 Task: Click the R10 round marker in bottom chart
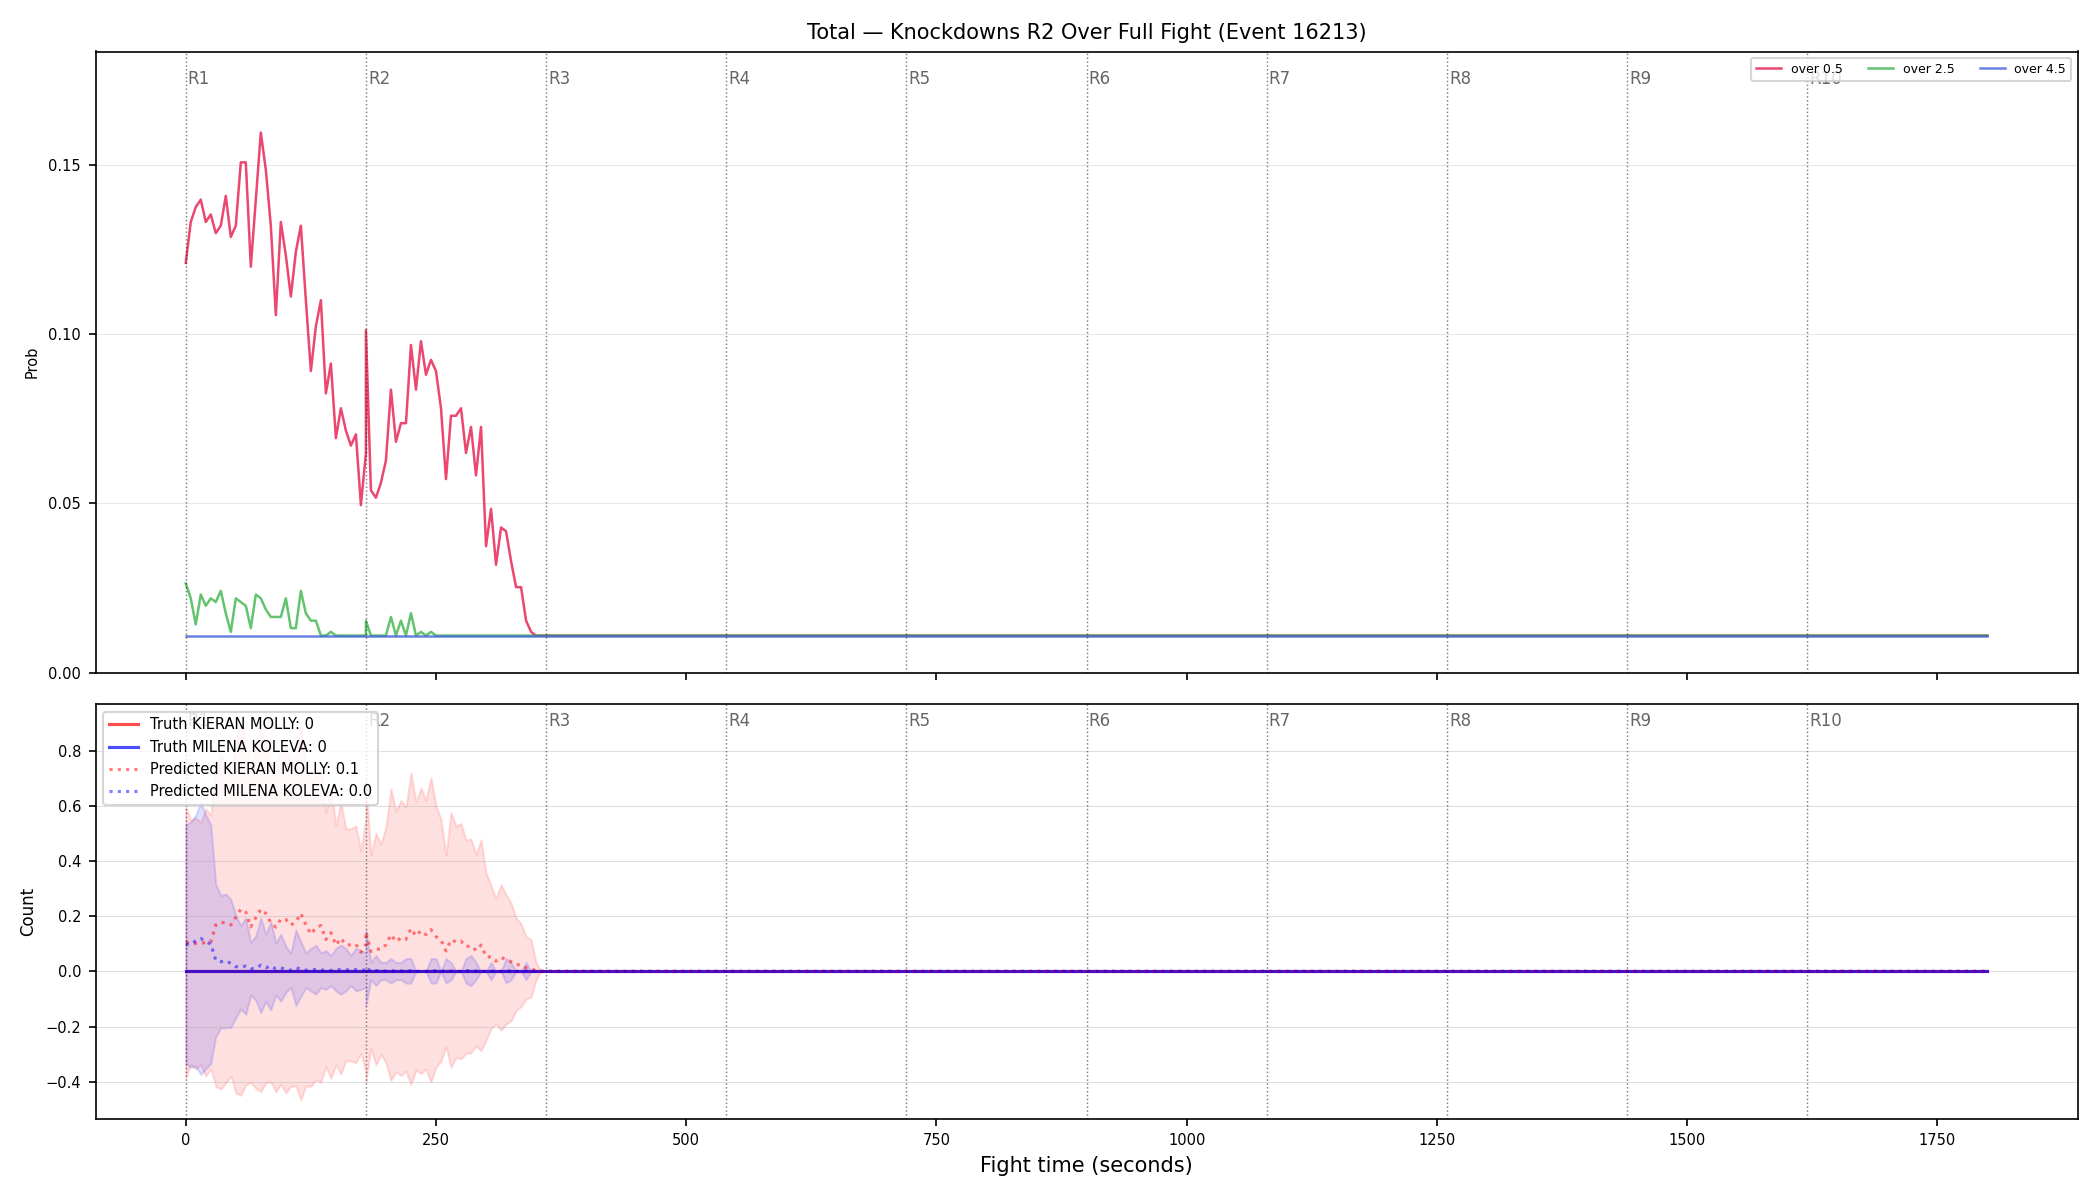pyautogui.click(x=1825, y=720)
